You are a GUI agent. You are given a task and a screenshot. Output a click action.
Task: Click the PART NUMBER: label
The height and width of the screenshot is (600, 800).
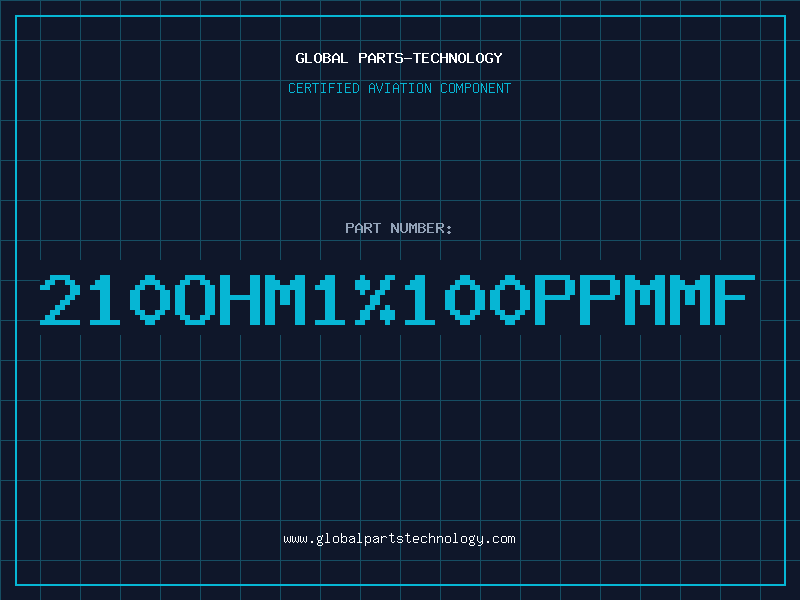coord(398,228)
